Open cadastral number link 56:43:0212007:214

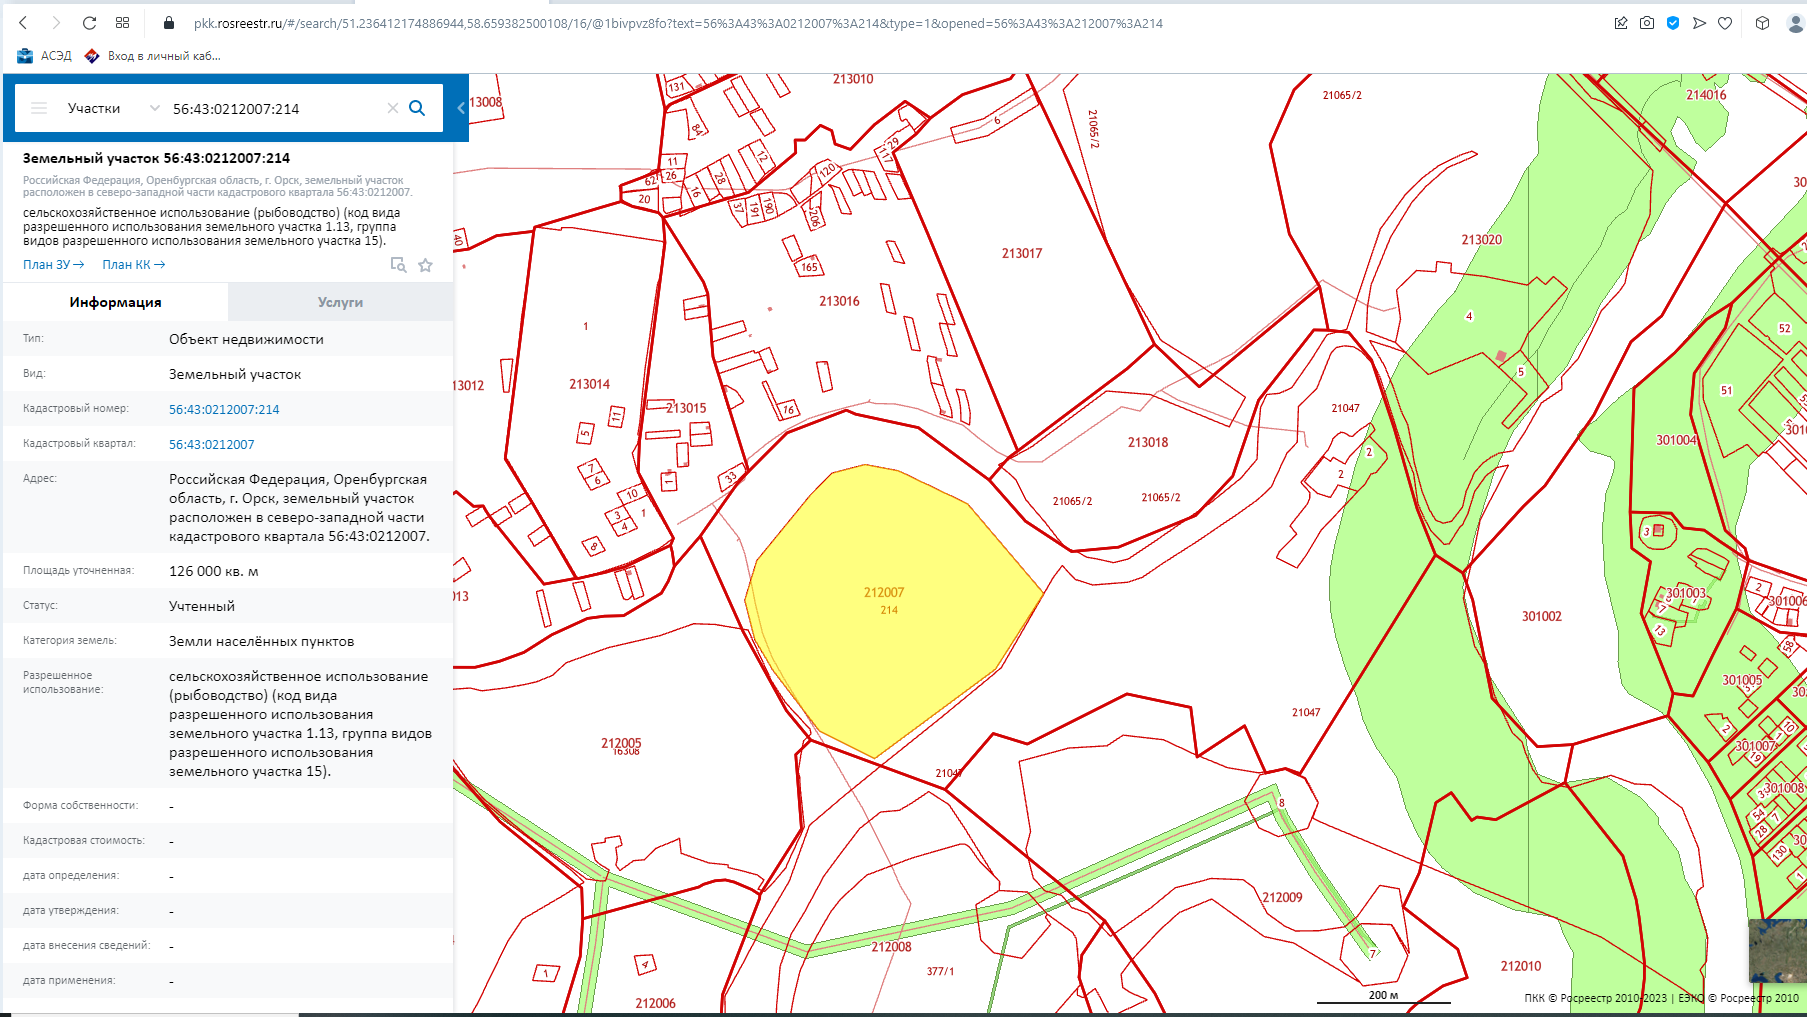[x=224, y=409]
